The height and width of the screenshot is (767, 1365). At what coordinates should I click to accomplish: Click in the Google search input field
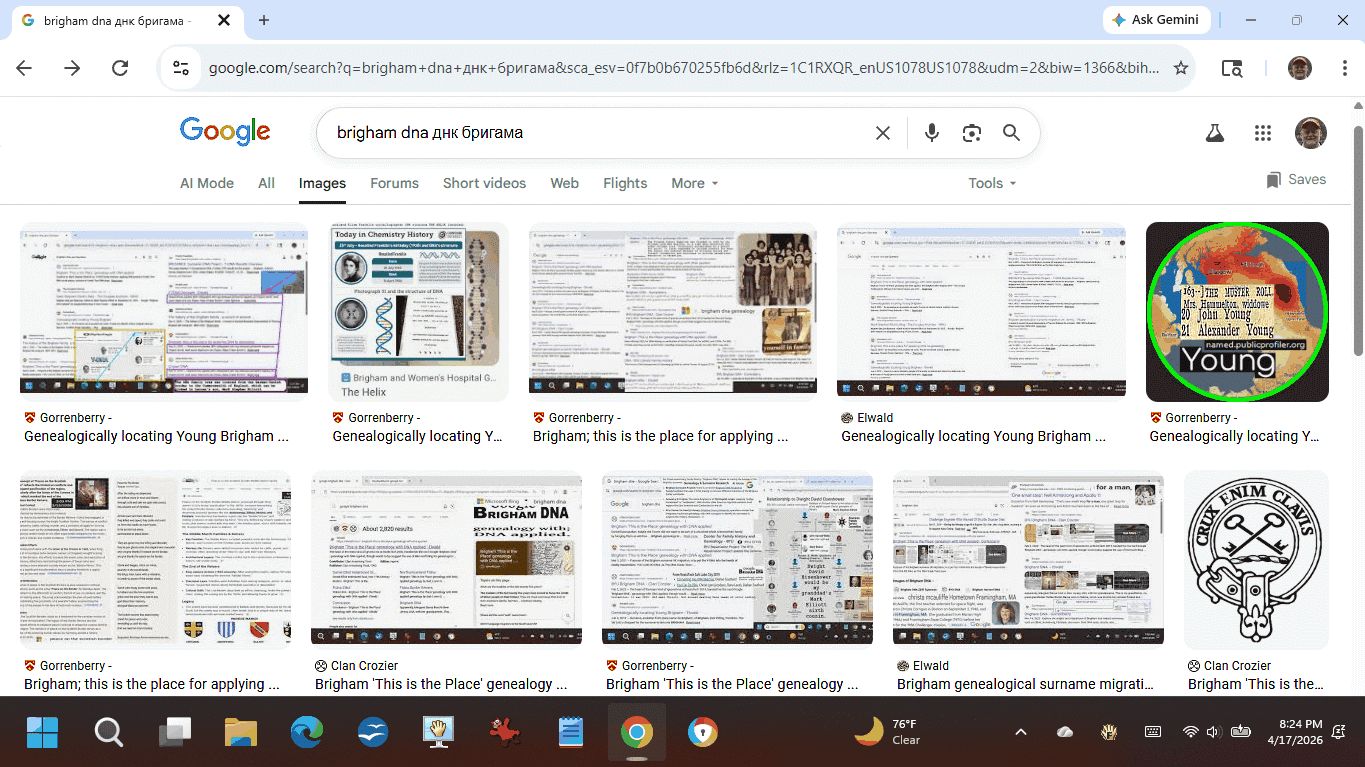tap(590, 133)
